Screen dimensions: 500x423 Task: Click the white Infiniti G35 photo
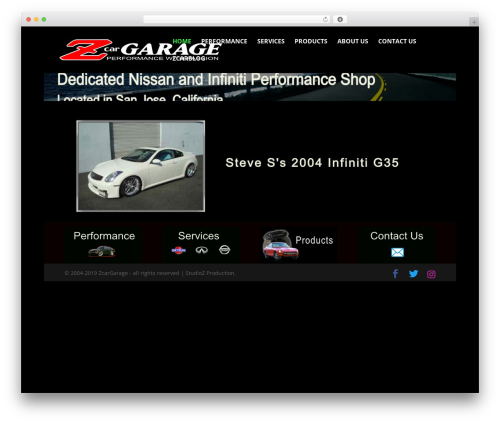(141, 166)
